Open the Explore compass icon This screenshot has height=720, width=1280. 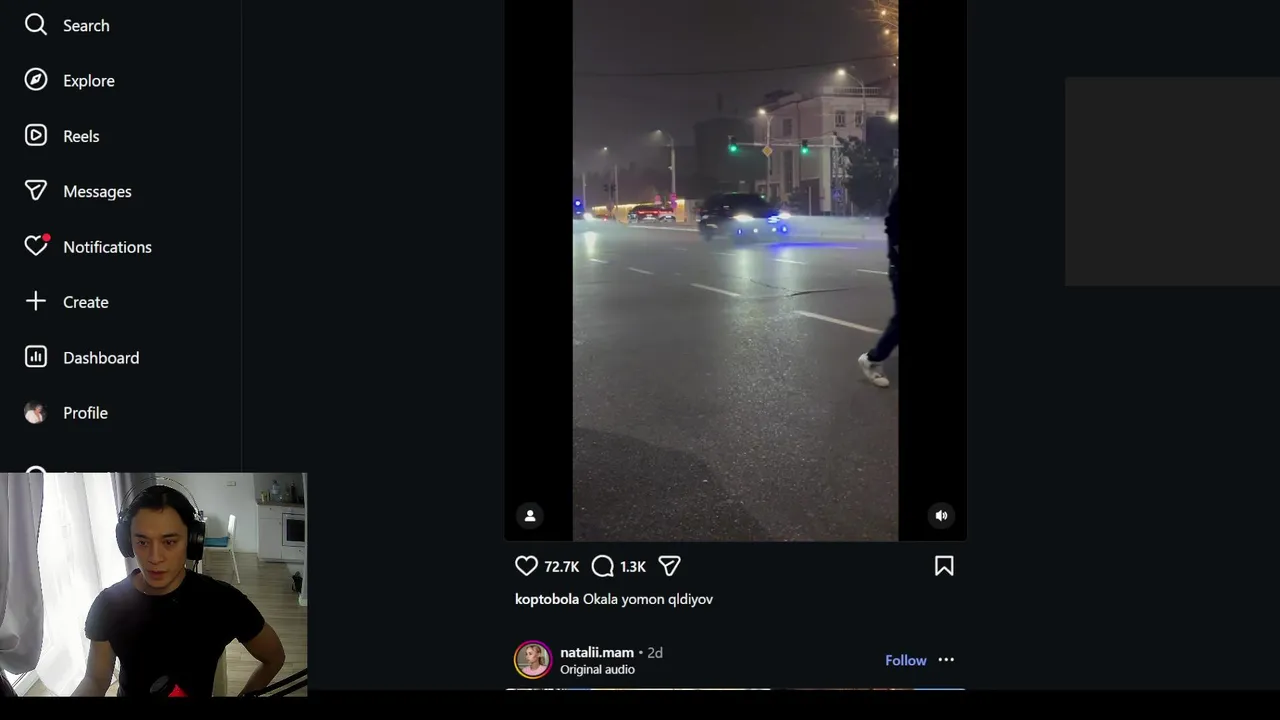pos(36,80)
